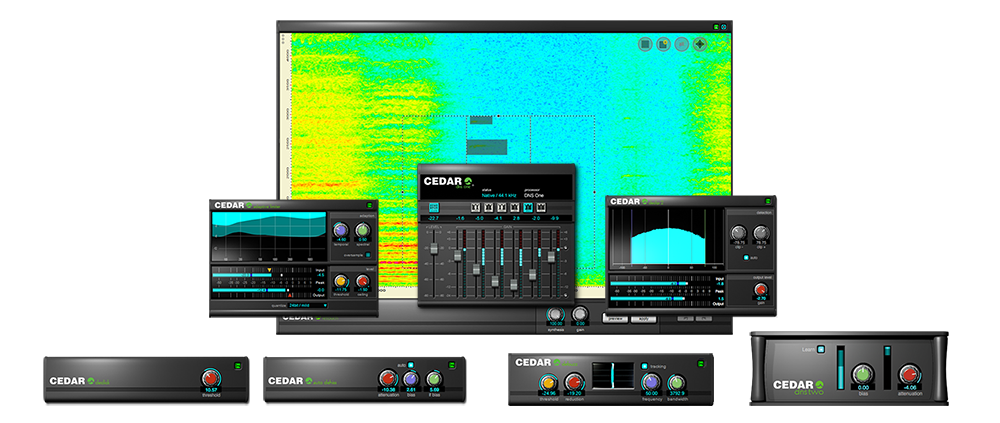Click the spectral knob in adaptive limiter
1000x423 pixels.
[362, 230]
